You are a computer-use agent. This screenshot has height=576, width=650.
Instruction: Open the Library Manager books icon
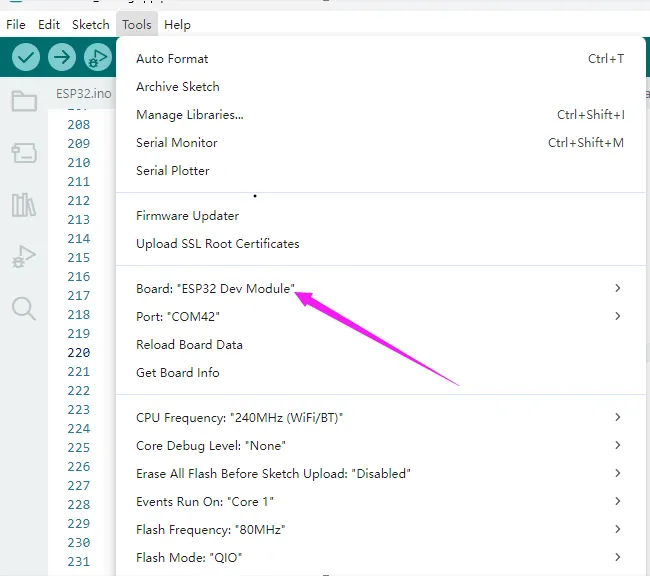pos(23,205)
